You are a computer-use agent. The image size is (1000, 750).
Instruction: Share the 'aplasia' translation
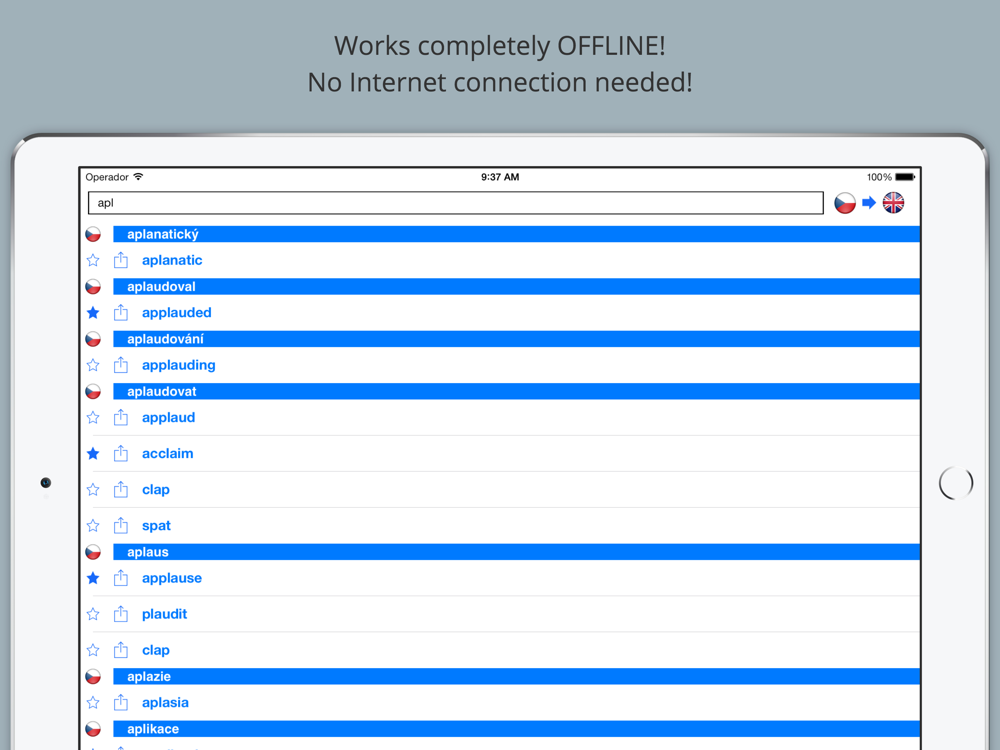coord(121,703)
